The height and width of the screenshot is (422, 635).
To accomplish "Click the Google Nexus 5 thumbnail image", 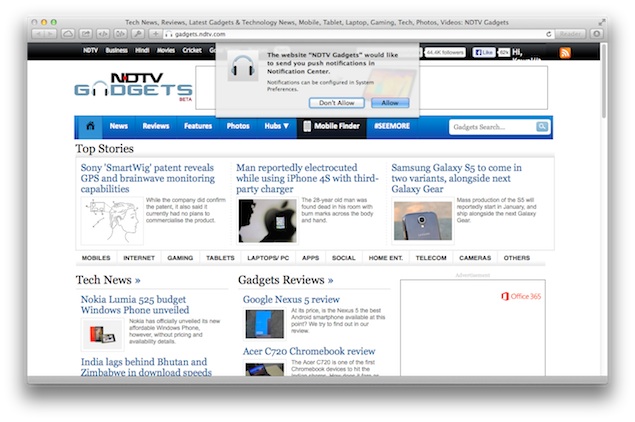I will click(264, 324).
